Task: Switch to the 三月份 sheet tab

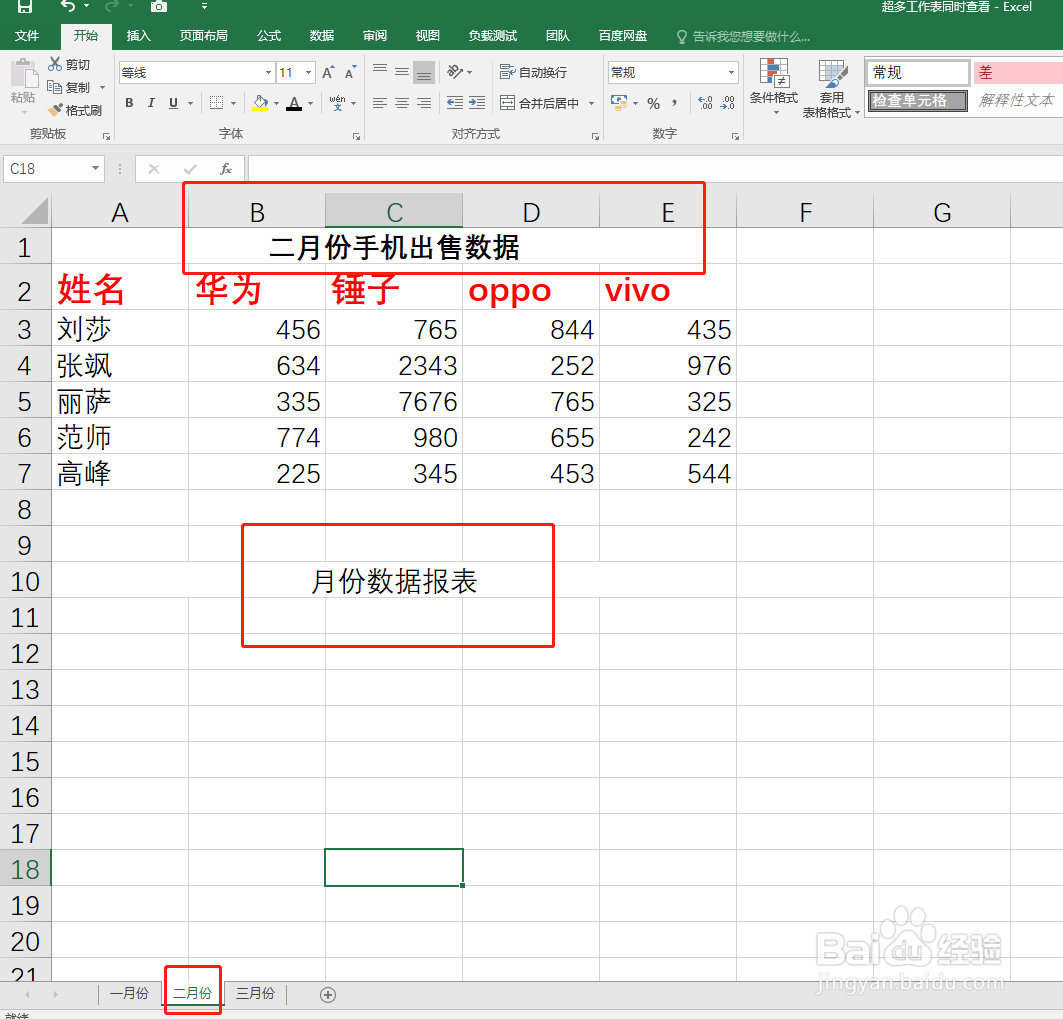Action: coord(255,993)
